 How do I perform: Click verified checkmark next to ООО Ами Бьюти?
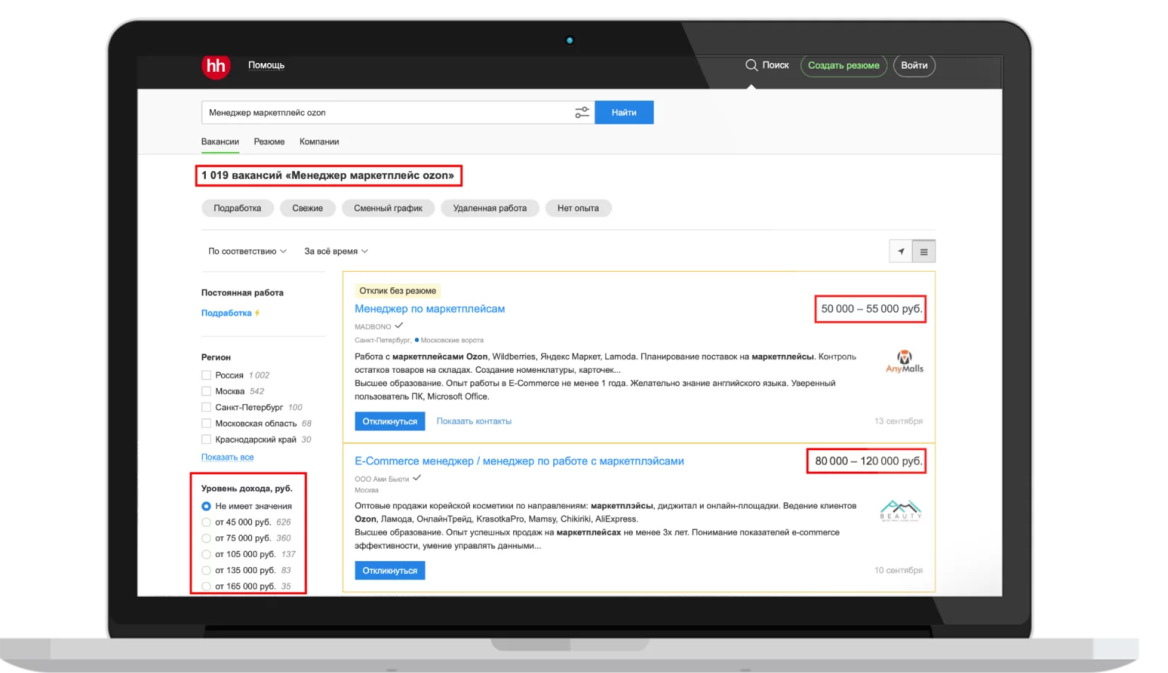click(417, 478)
